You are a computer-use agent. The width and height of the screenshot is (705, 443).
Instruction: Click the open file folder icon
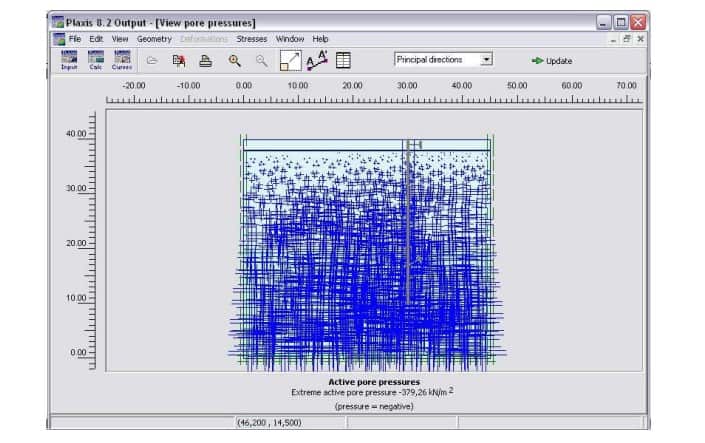[152, 61]
